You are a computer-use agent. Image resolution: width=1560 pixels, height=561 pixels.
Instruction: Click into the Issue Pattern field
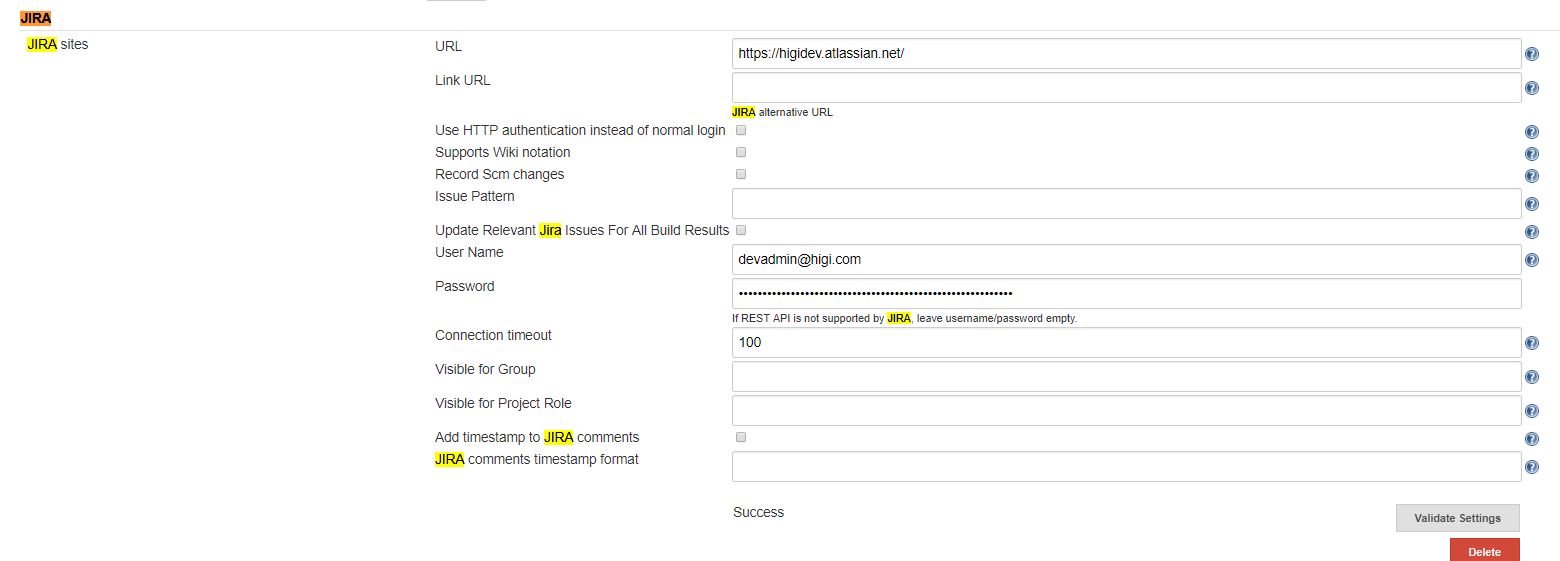(x=1126, y=204)
